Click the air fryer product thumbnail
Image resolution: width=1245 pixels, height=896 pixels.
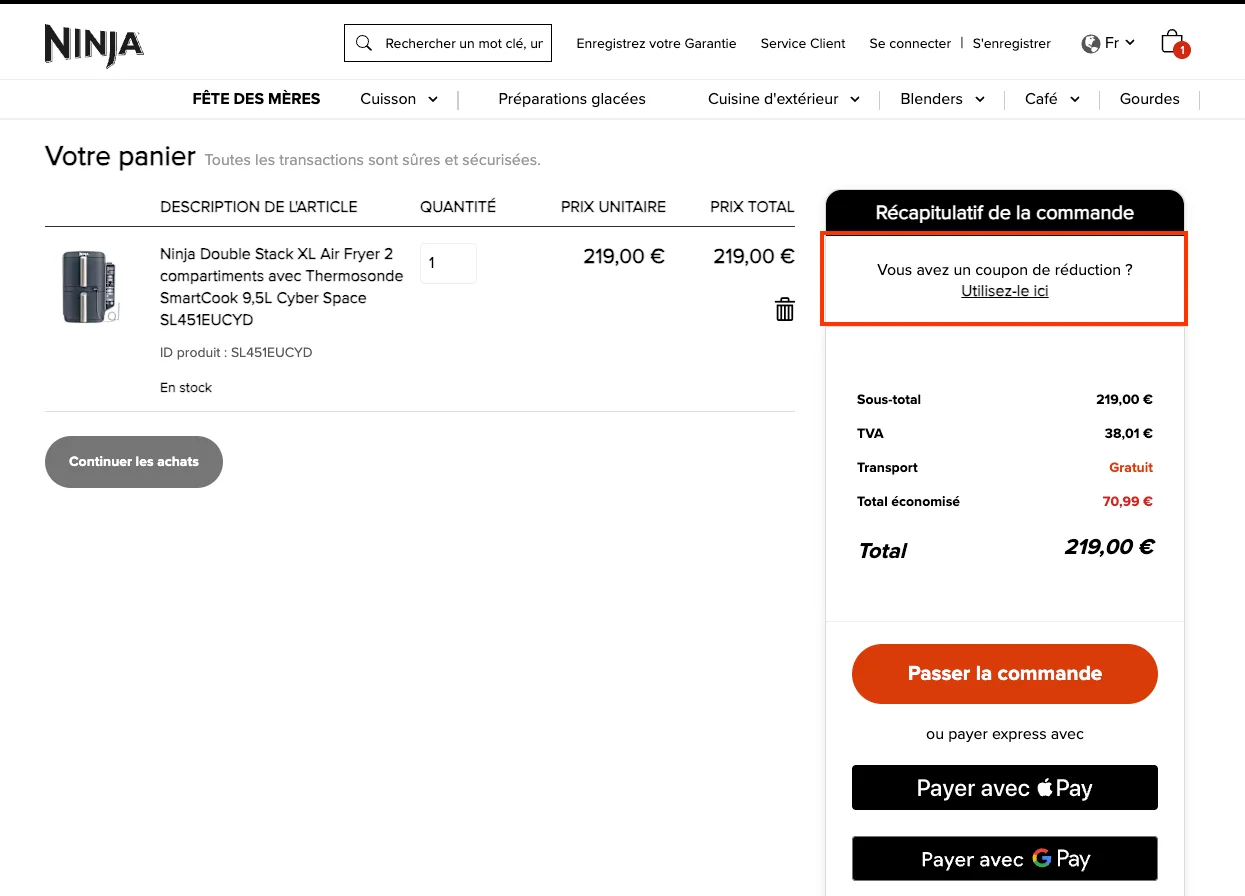point(90,286)
